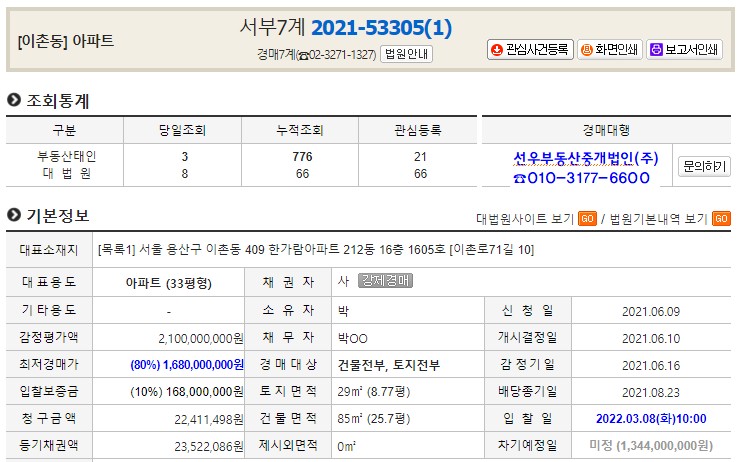Select bid date 2022.03.08(화)10:00
This screenshot has width=740, height=462.
[x=651, y=419]
